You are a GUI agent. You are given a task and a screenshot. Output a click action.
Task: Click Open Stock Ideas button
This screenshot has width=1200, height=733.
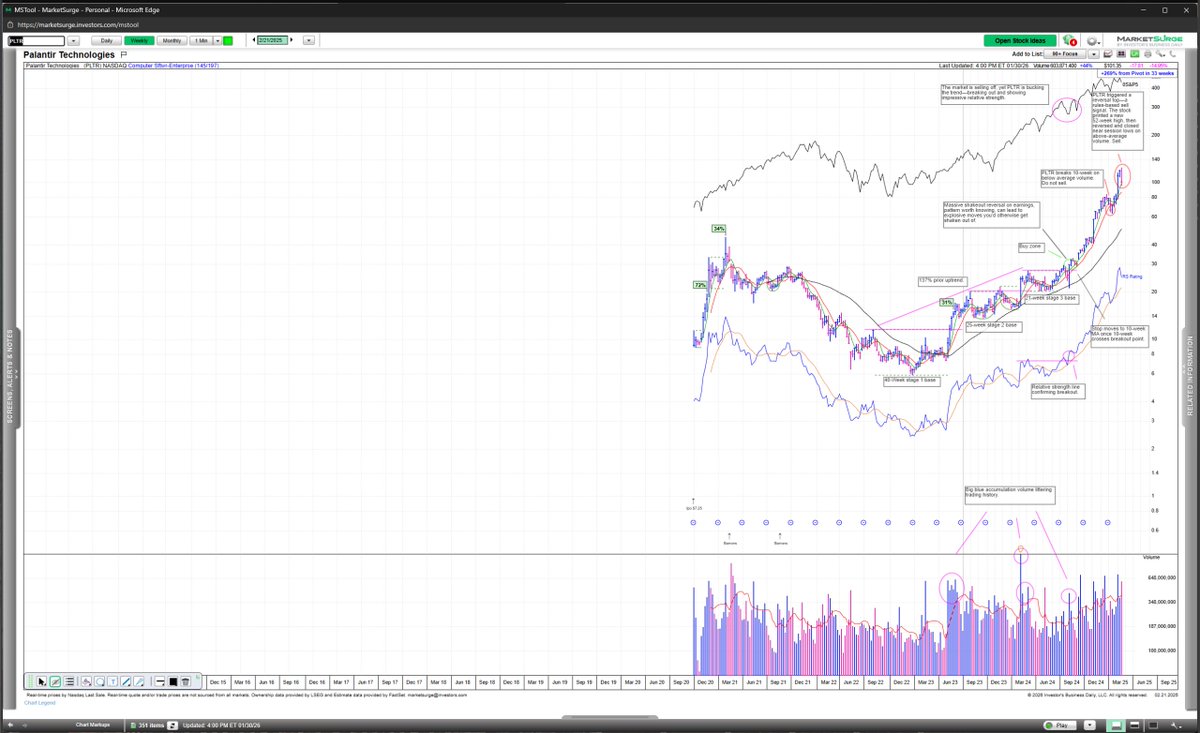1020,41
